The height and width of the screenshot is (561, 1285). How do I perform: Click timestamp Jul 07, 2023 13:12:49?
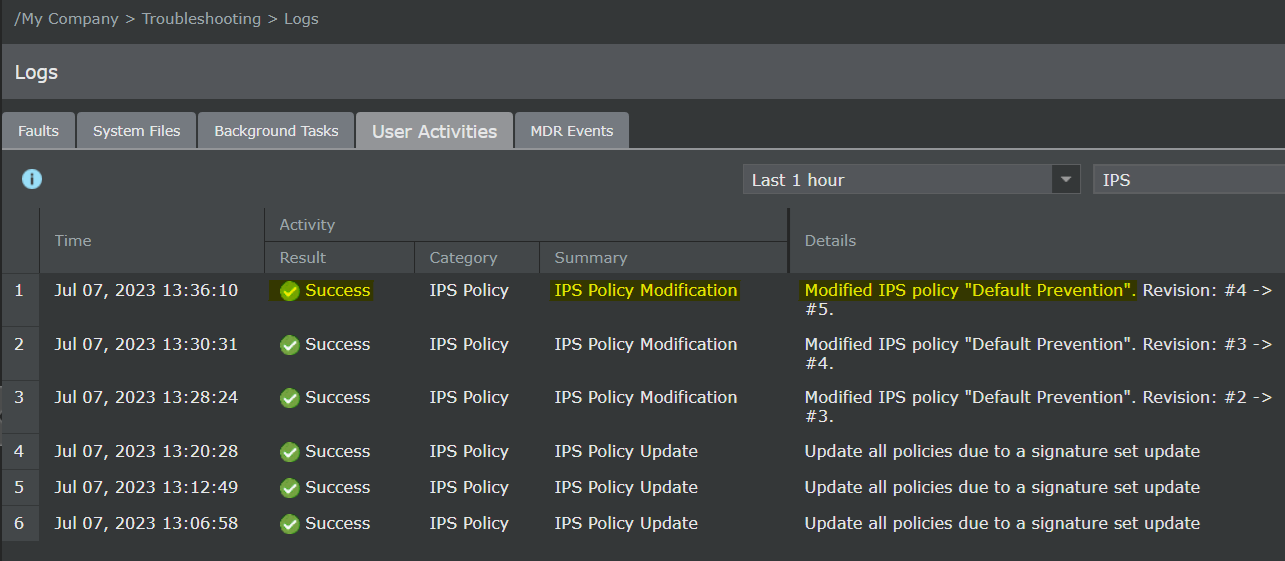146,487
